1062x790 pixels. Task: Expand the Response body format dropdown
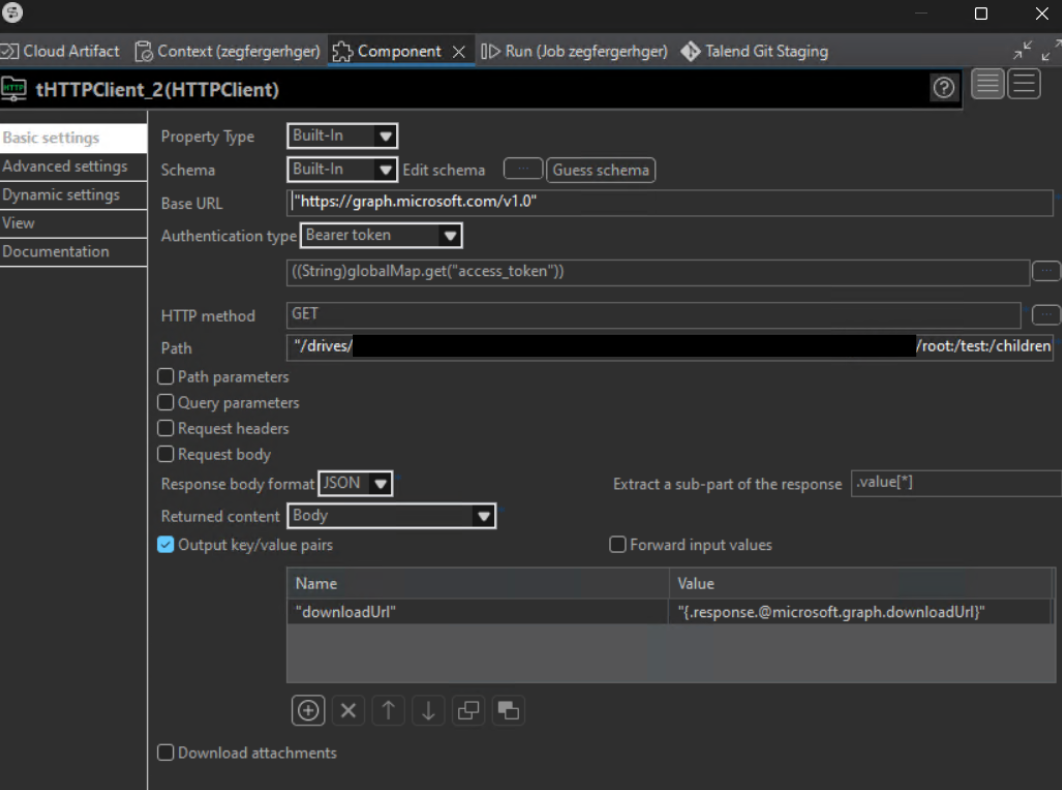point(355,483)
